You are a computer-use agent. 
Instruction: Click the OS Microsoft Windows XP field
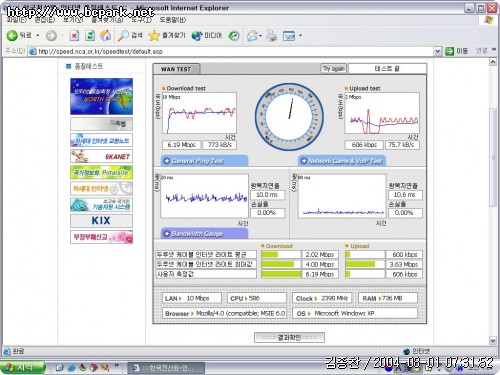tap(355, 313)
